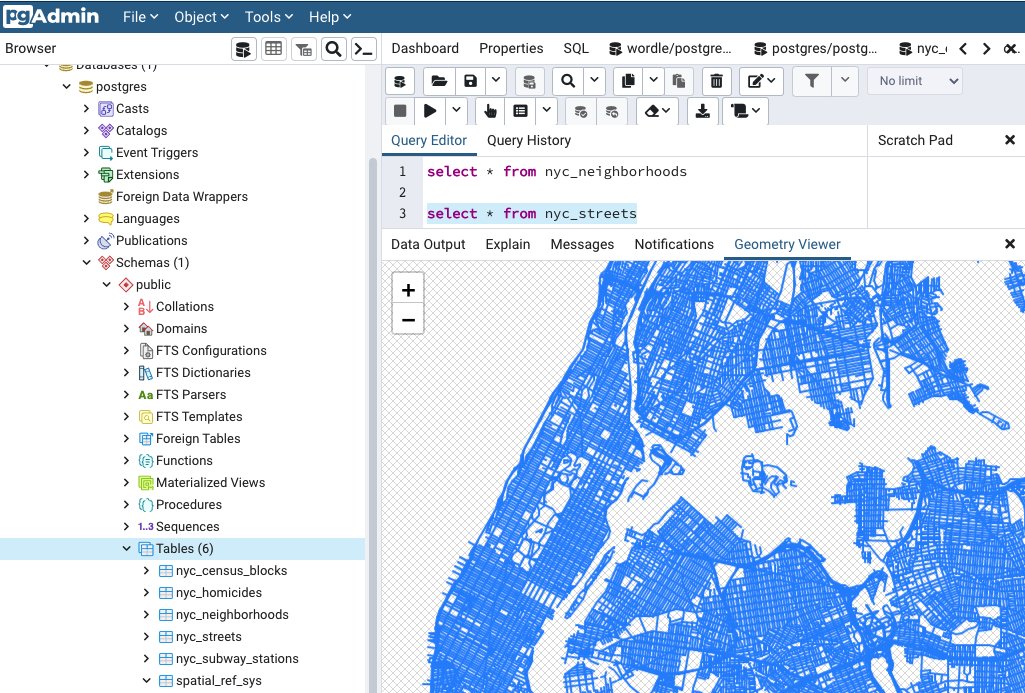The height and width of the screenshot is (693, 1025).
Task: Open the Query Tool from the browser toolbar
Action: [x=243, y=48]
